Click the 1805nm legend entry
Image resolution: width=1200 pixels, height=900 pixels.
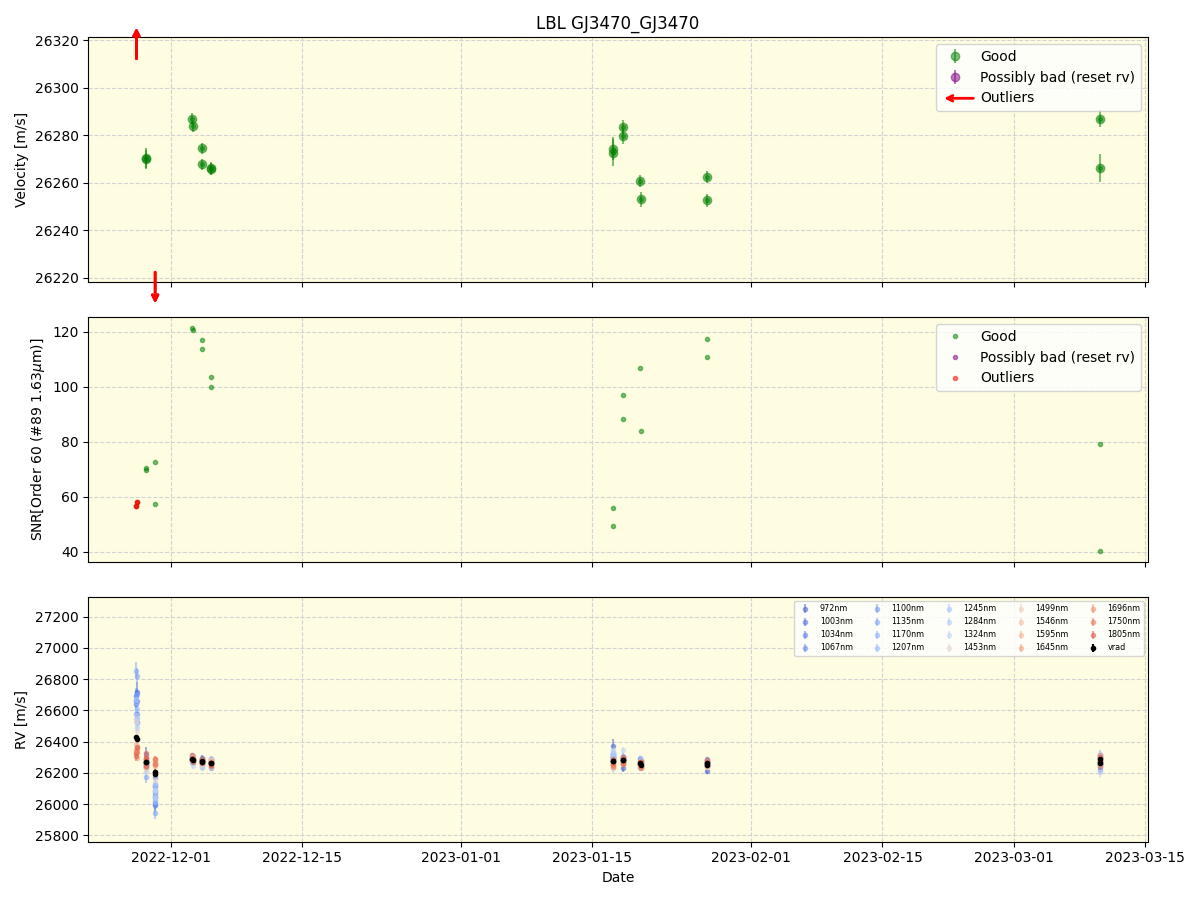tap(1124, 634)
